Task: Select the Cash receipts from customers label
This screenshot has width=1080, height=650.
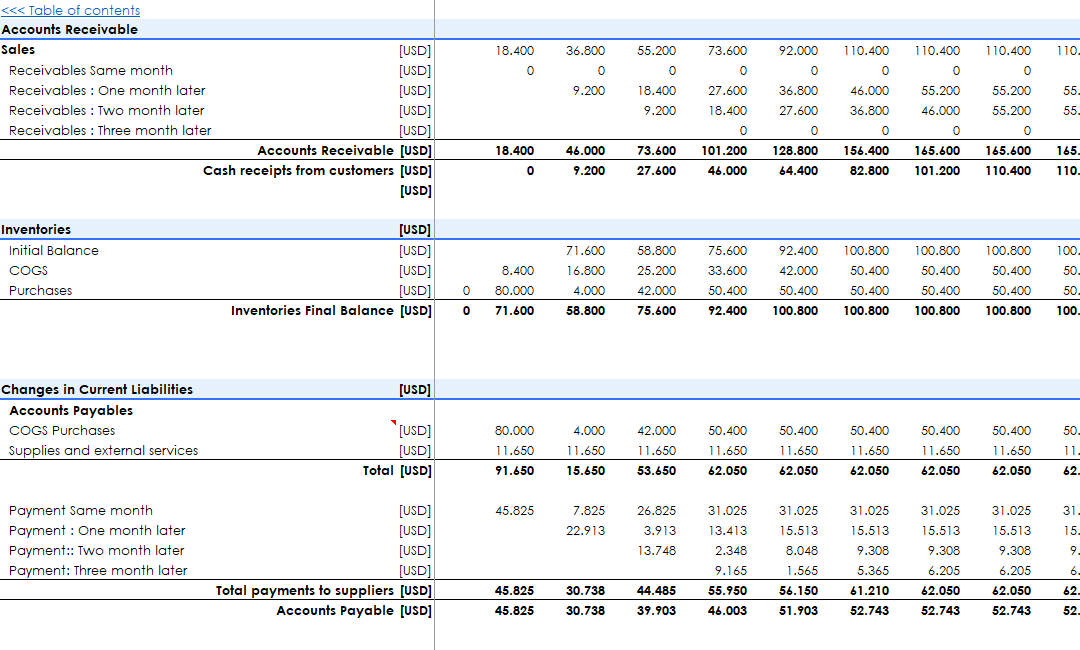Action: coord(298,170)
